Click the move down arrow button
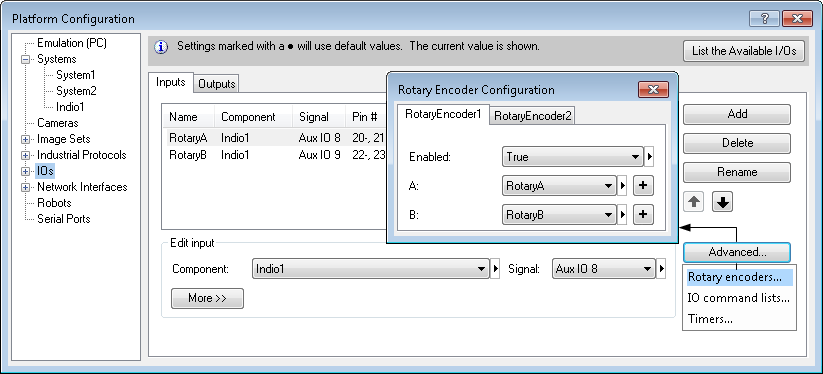 (723, 202)
